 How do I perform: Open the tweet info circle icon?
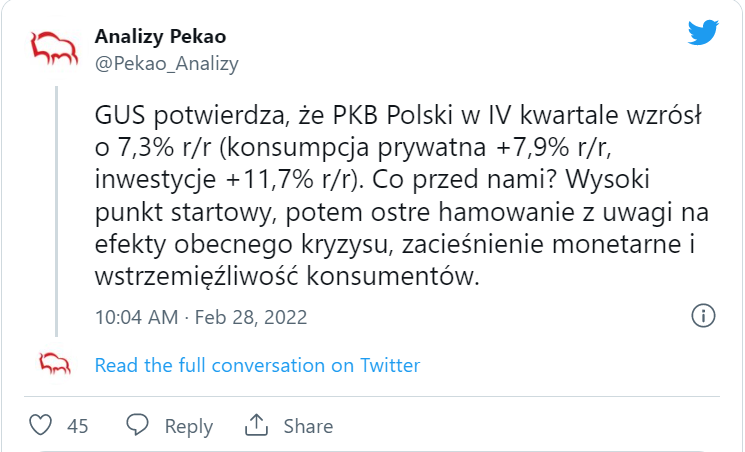click(703, 316)
